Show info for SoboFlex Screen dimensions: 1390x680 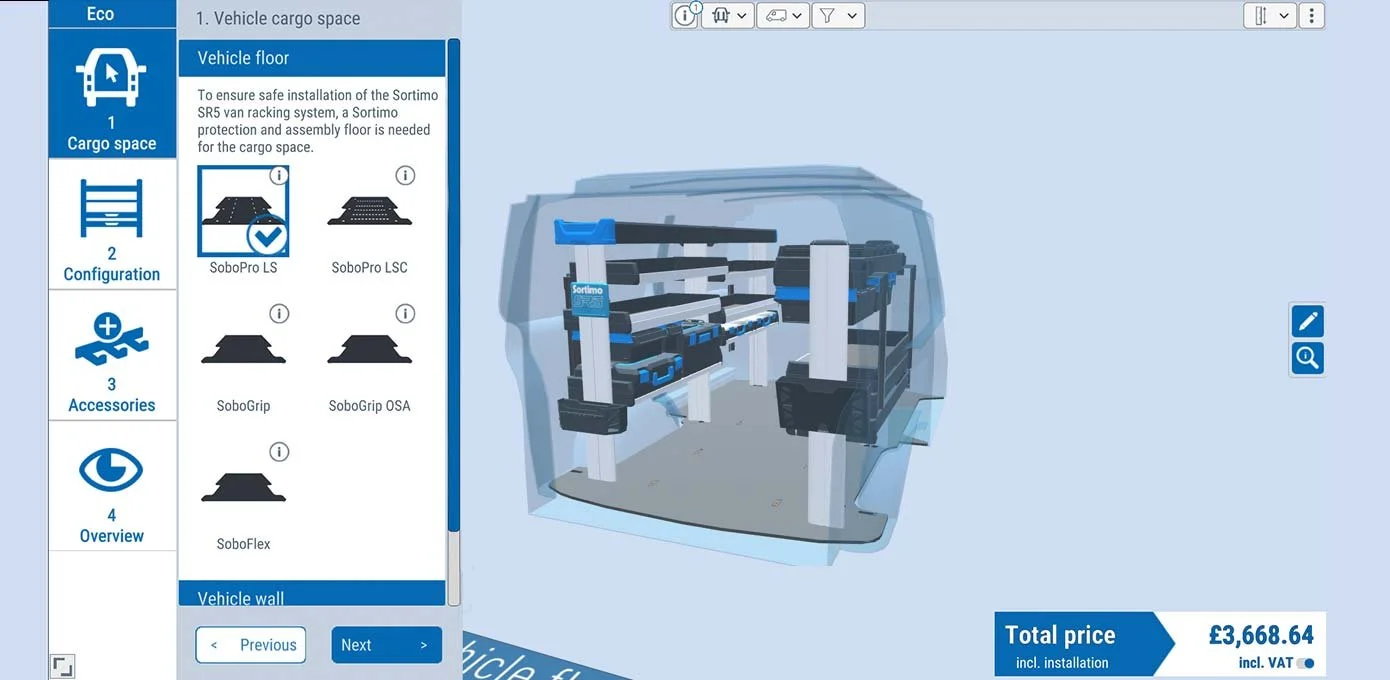(x=279, y=452)
